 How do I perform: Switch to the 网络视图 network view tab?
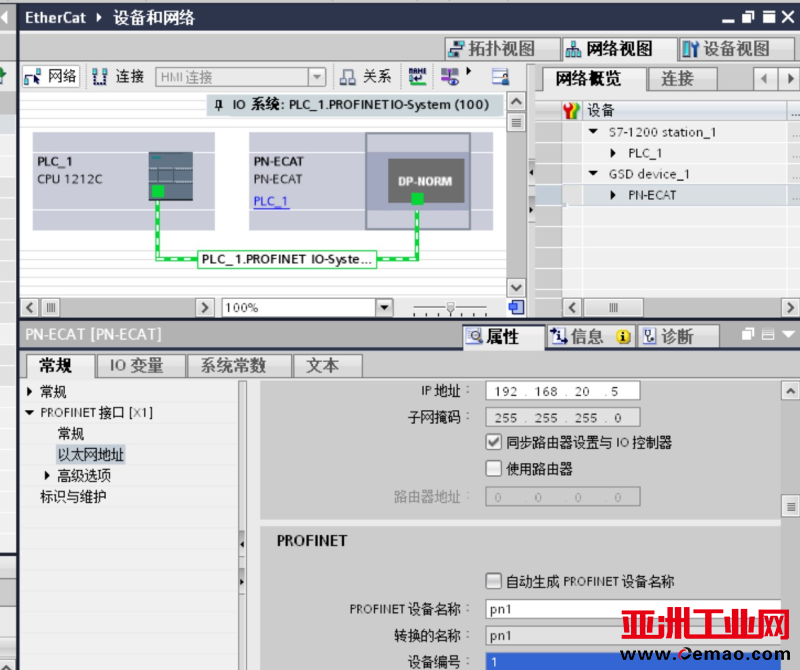pyautogui.click(x=618, y=49)
